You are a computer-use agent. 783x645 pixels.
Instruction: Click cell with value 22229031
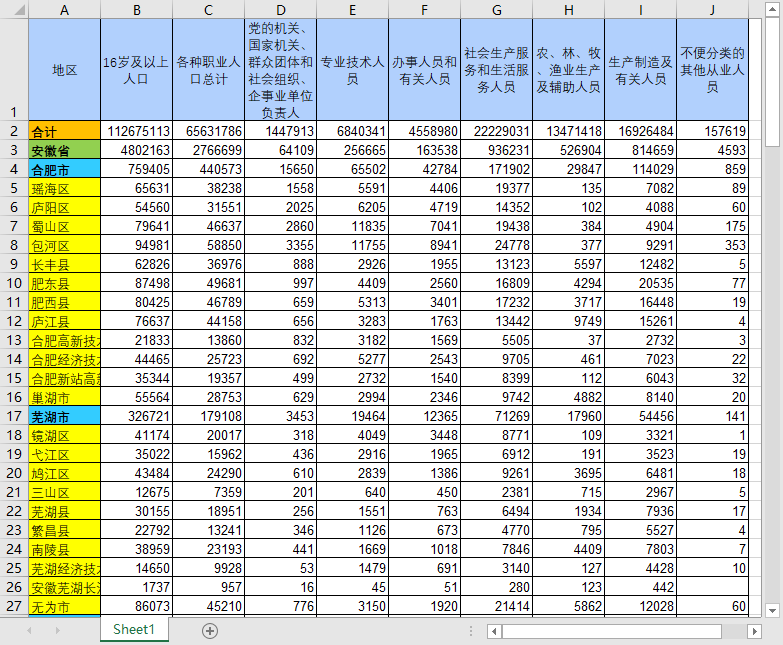pos(496,131)
